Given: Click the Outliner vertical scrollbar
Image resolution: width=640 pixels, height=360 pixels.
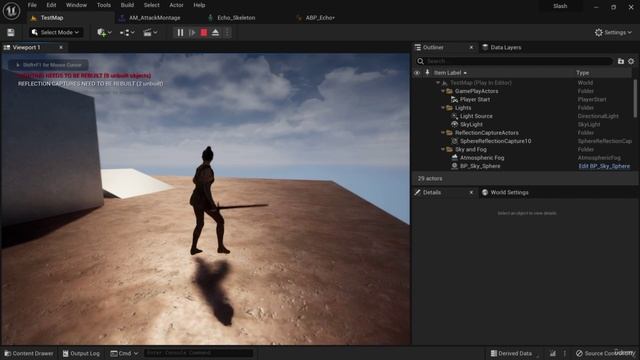Looking at the screenshot, I should pyautogui.click(x=635, y=98).
